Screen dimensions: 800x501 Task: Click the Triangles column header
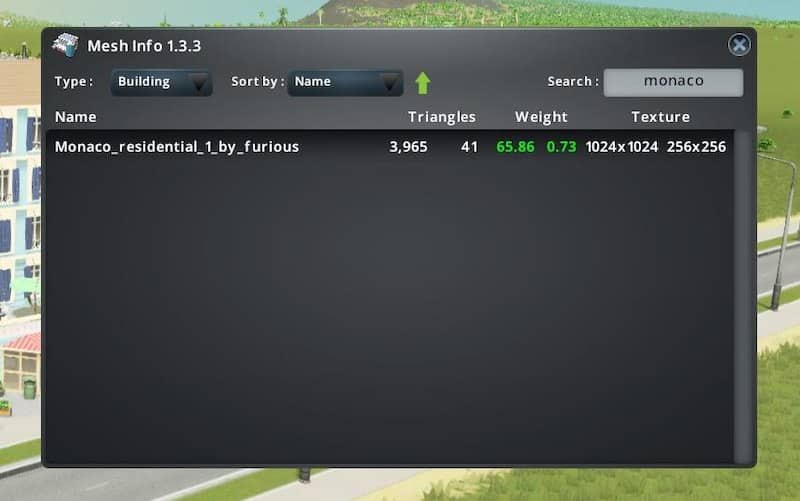(442, 117)
